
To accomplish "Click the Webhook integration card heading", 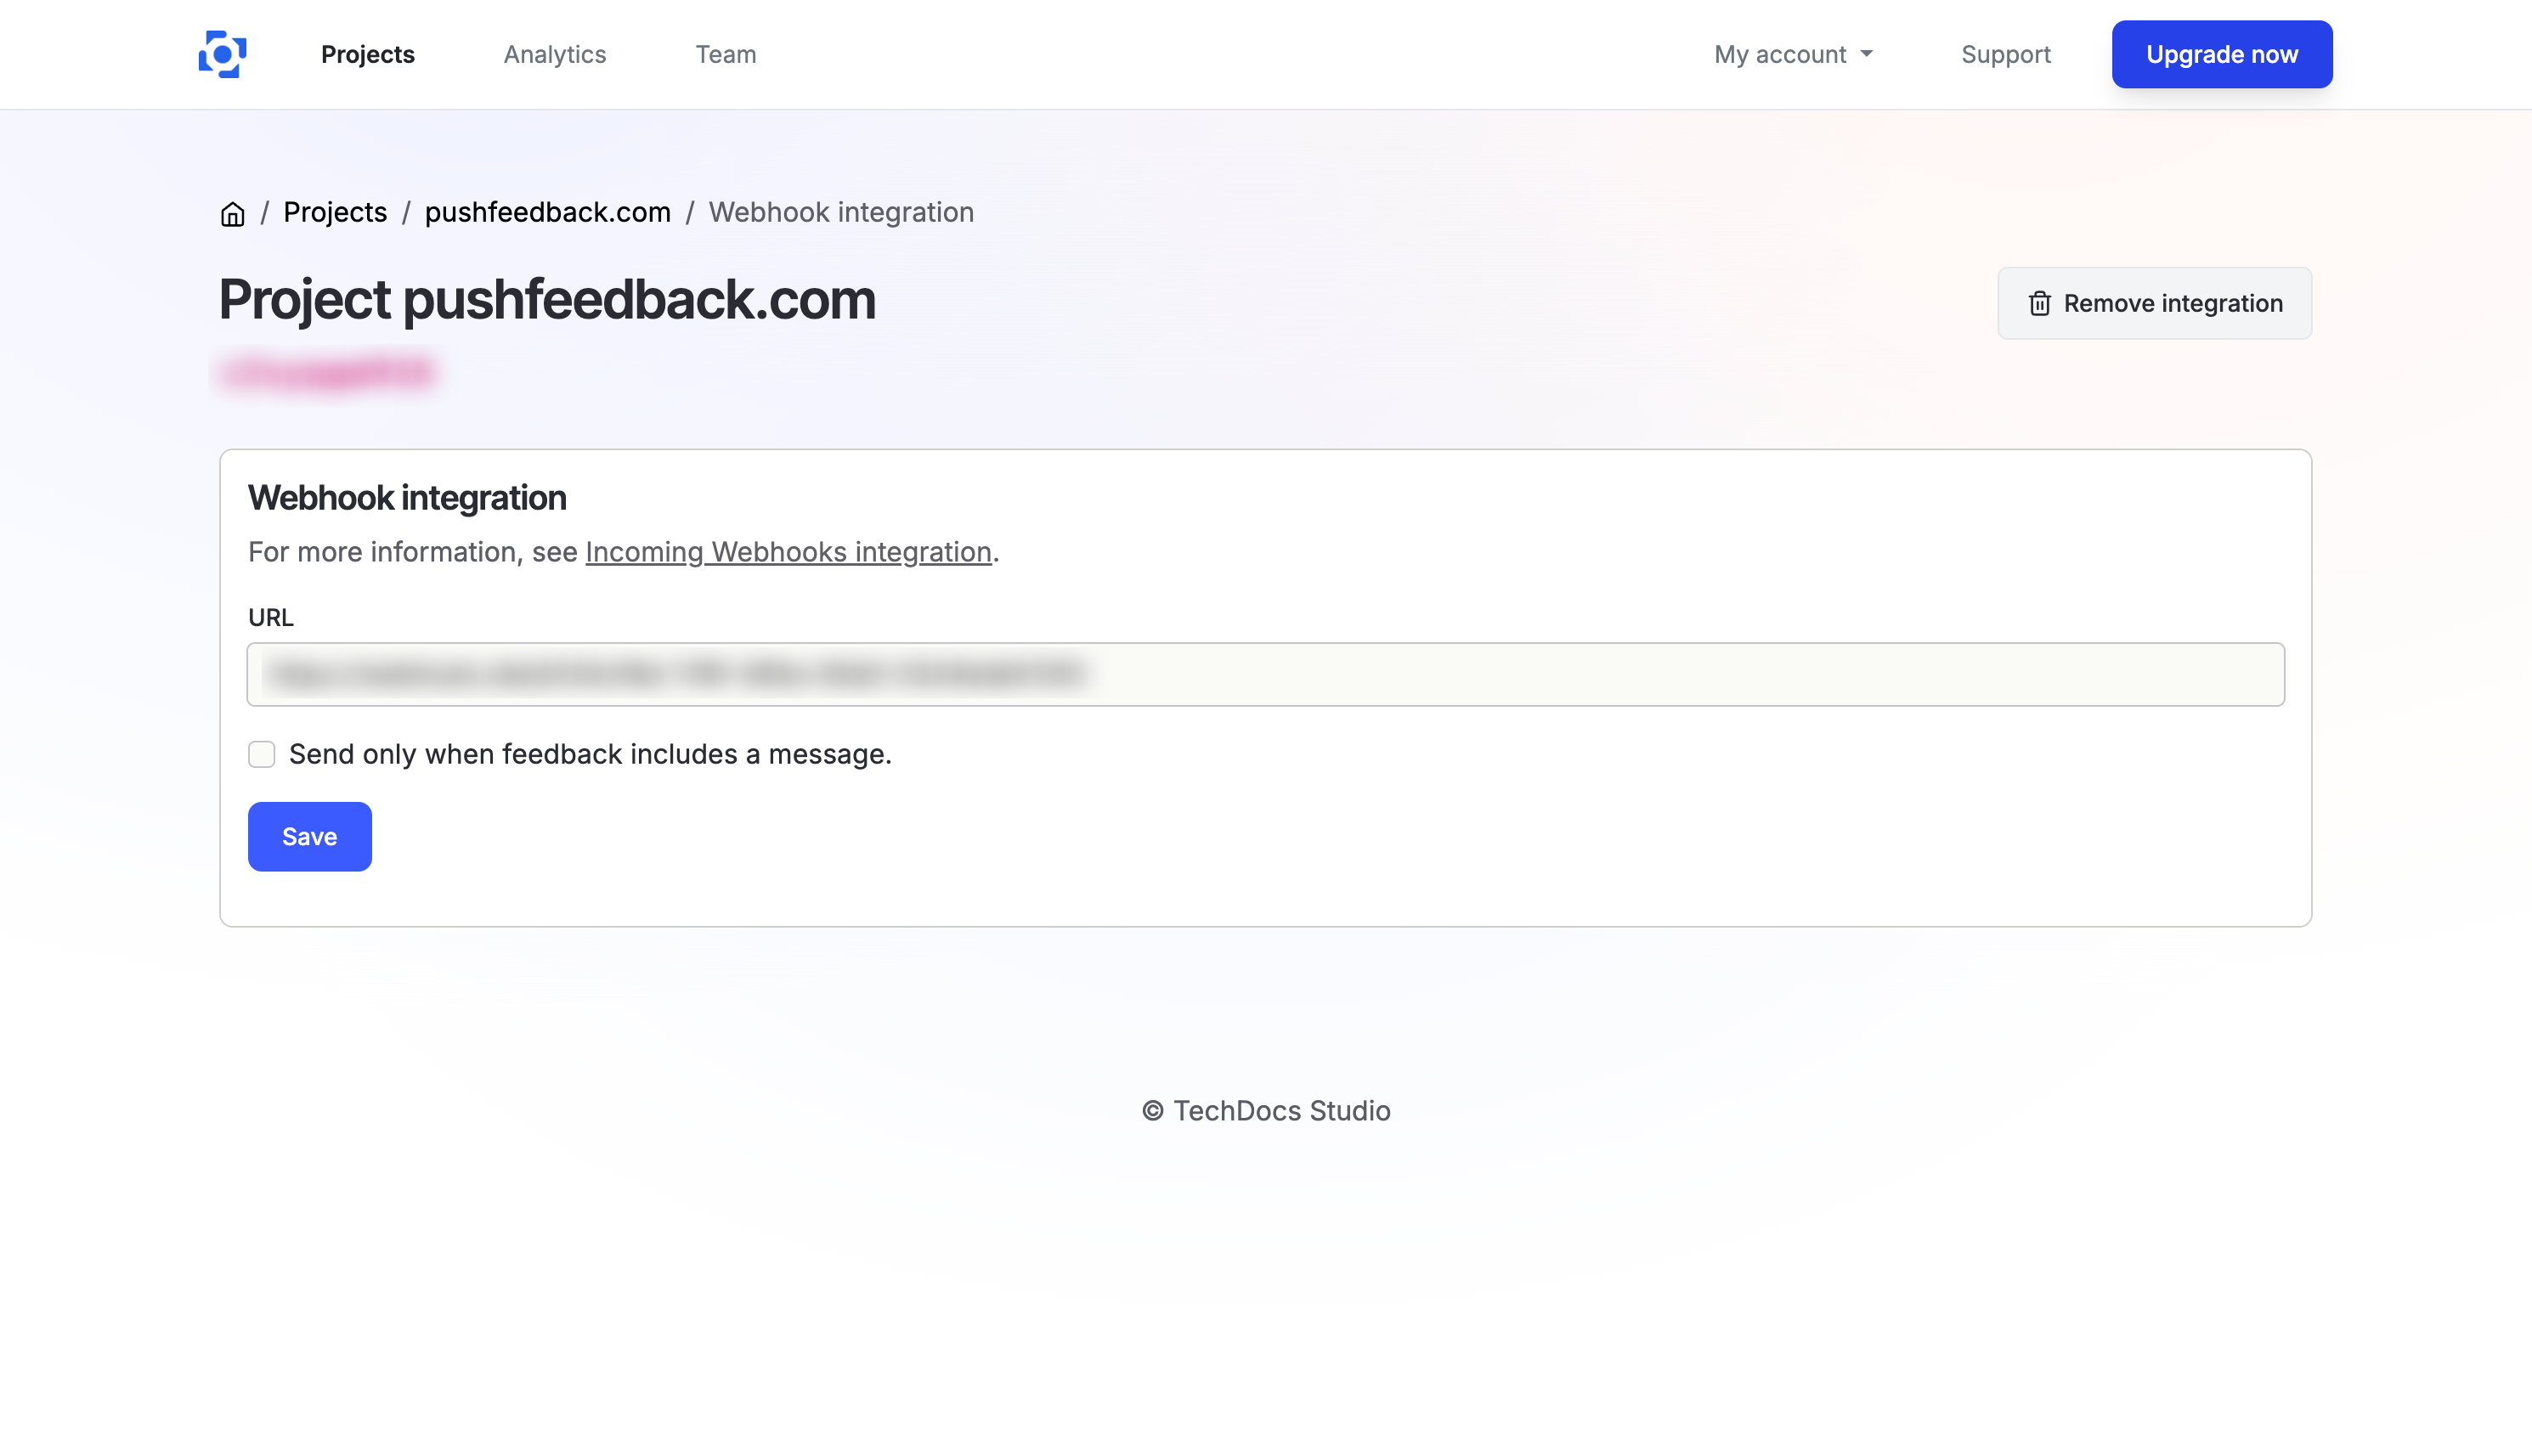I will [407, 498].
